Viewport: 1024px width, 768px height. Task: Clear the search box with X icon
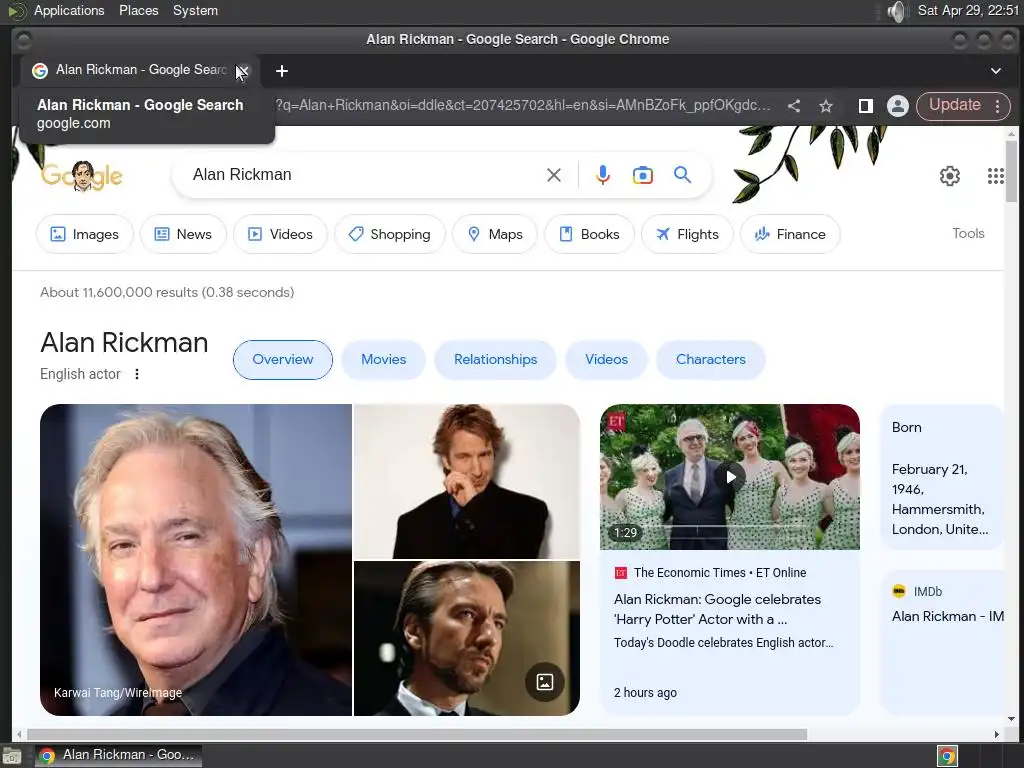pos(554,175)
